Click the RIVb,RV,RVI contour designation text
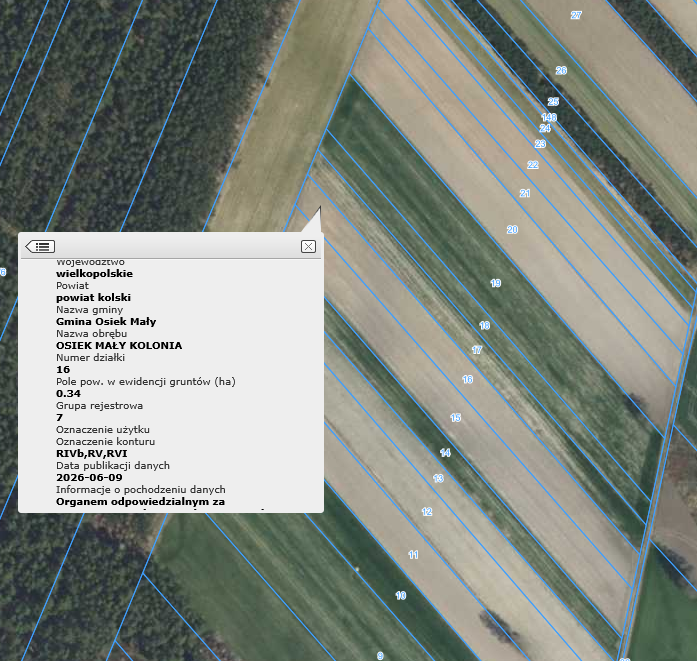The width and height of the screenshot is (697, 661). [x=92, y=453]
